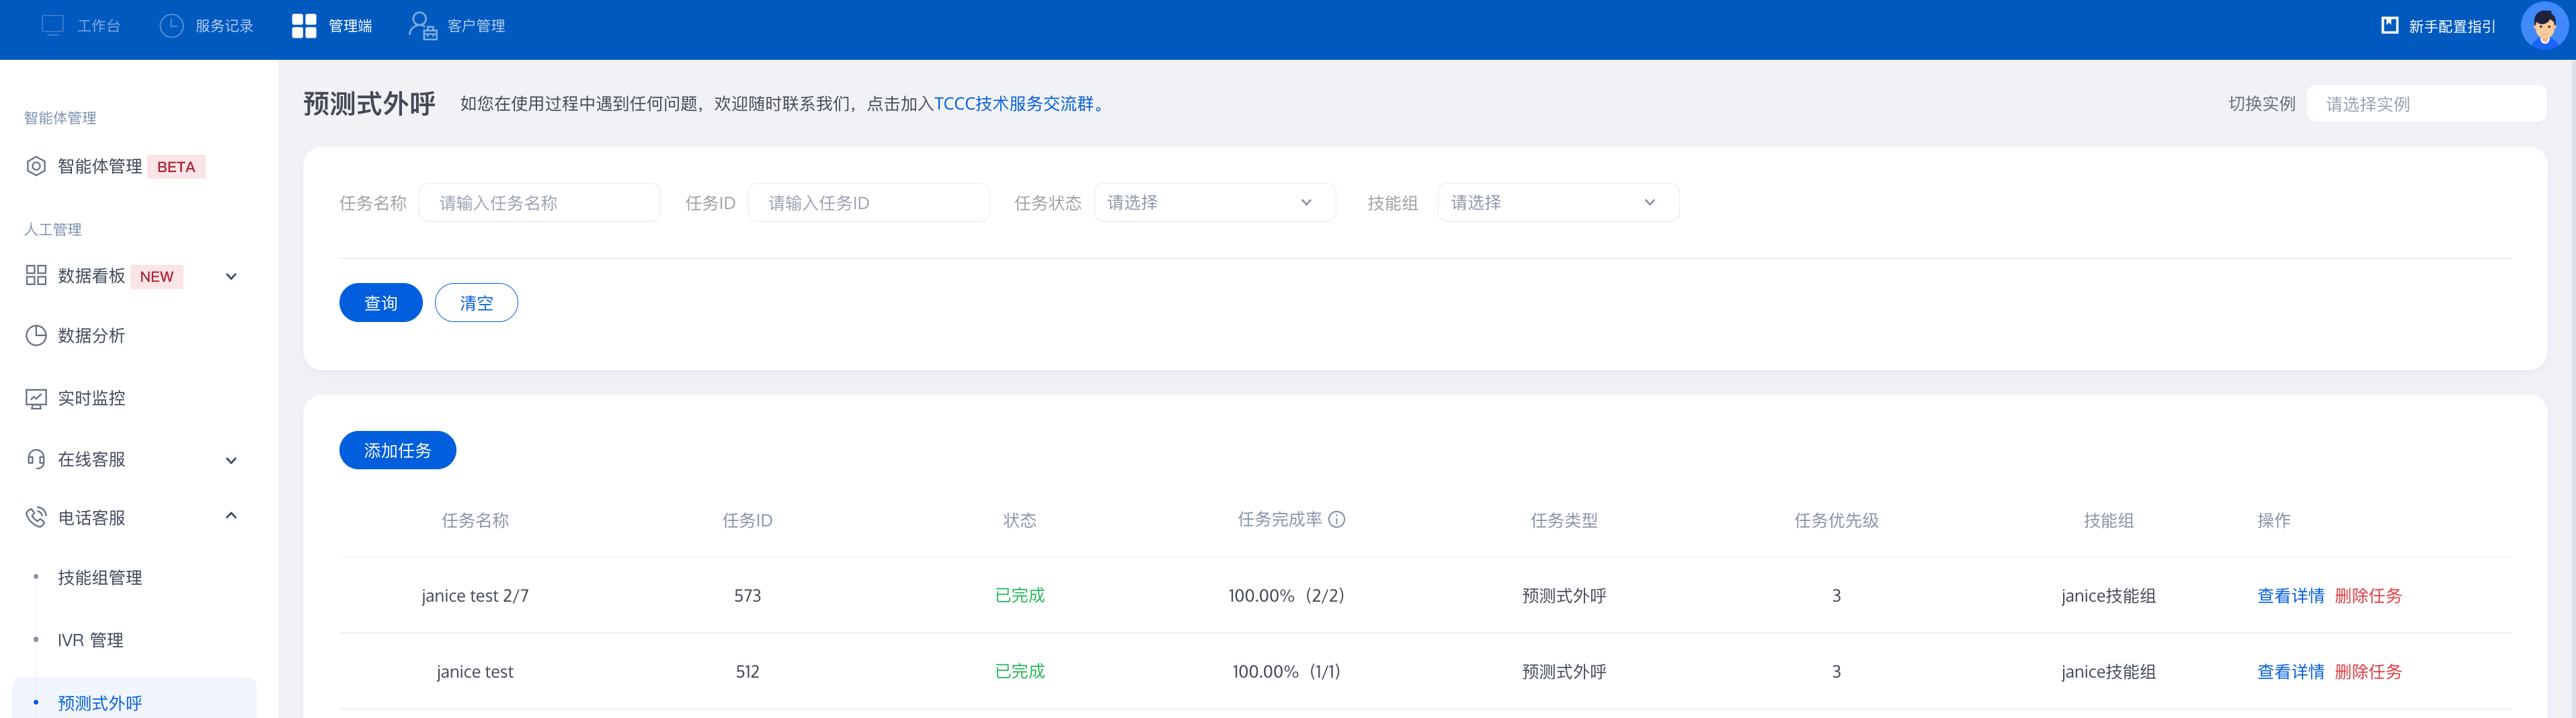Open the 实时监控 sidebar item

91,398
